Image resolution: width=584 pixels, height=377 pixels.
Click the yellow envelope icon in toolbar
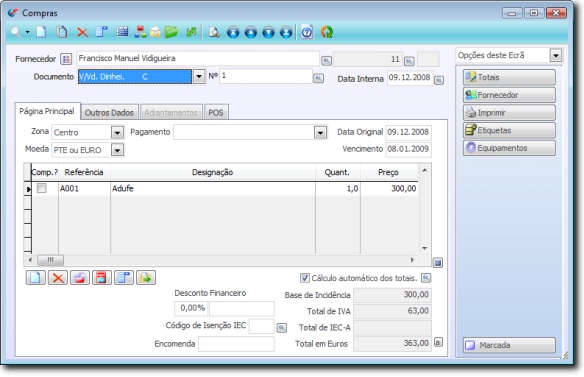pyautogui.click(x=155, y=32)
